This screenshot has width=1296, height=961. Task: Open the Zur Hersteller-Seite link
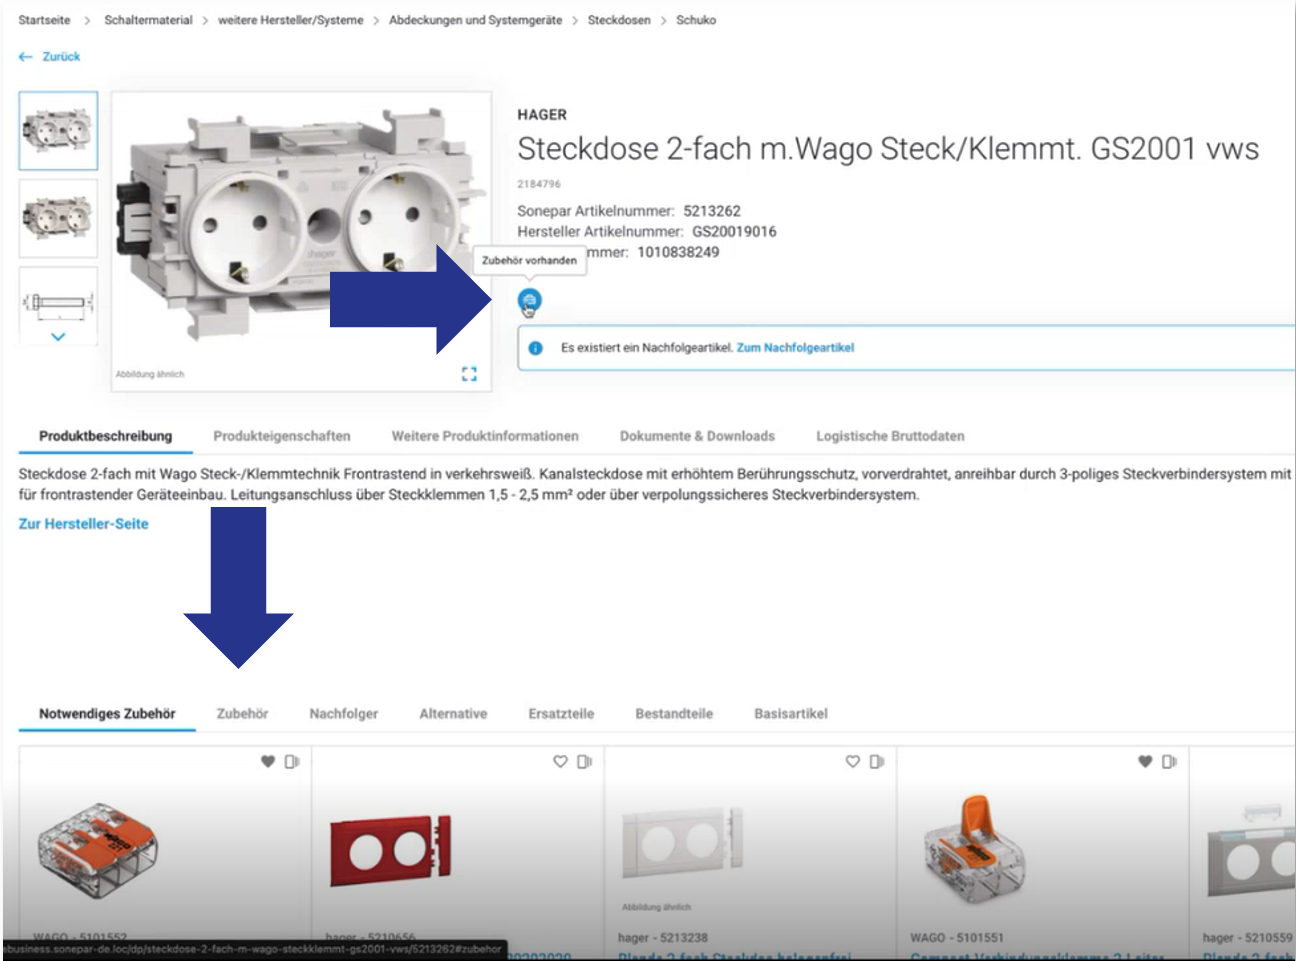83,524
